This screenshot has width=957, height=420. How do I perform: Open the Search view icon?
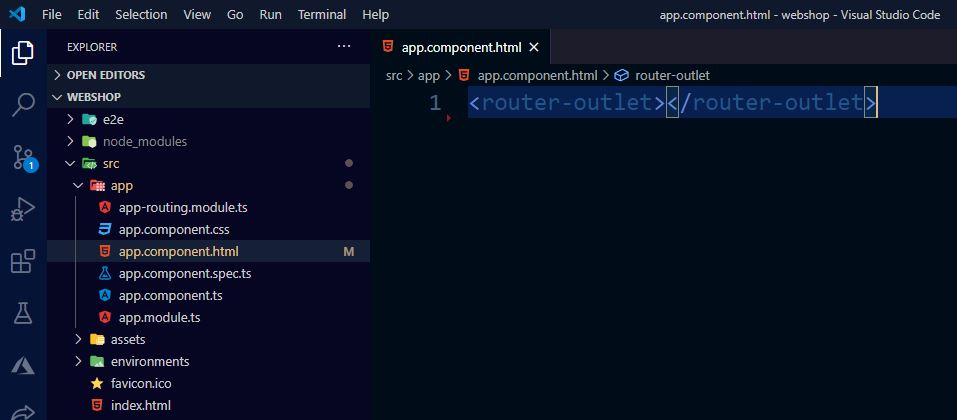click(23, 104)
